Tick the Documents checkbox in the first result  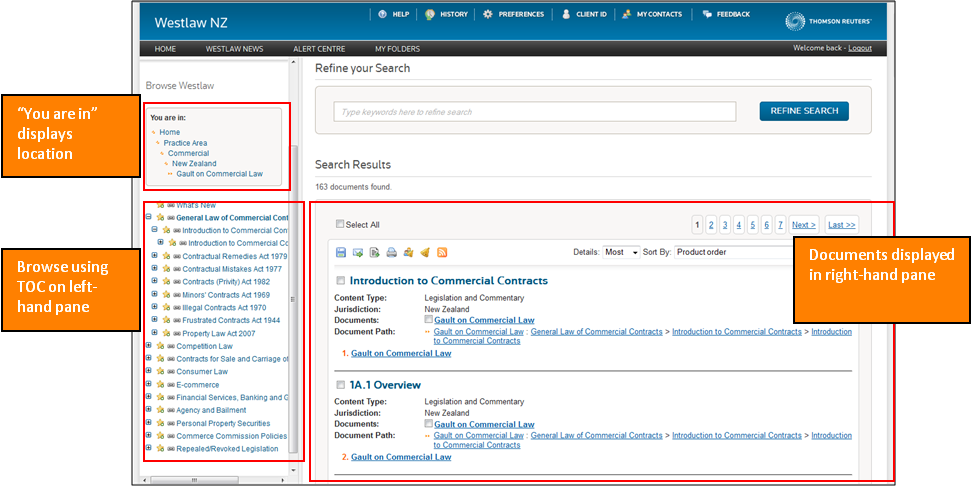coord(428,320)
